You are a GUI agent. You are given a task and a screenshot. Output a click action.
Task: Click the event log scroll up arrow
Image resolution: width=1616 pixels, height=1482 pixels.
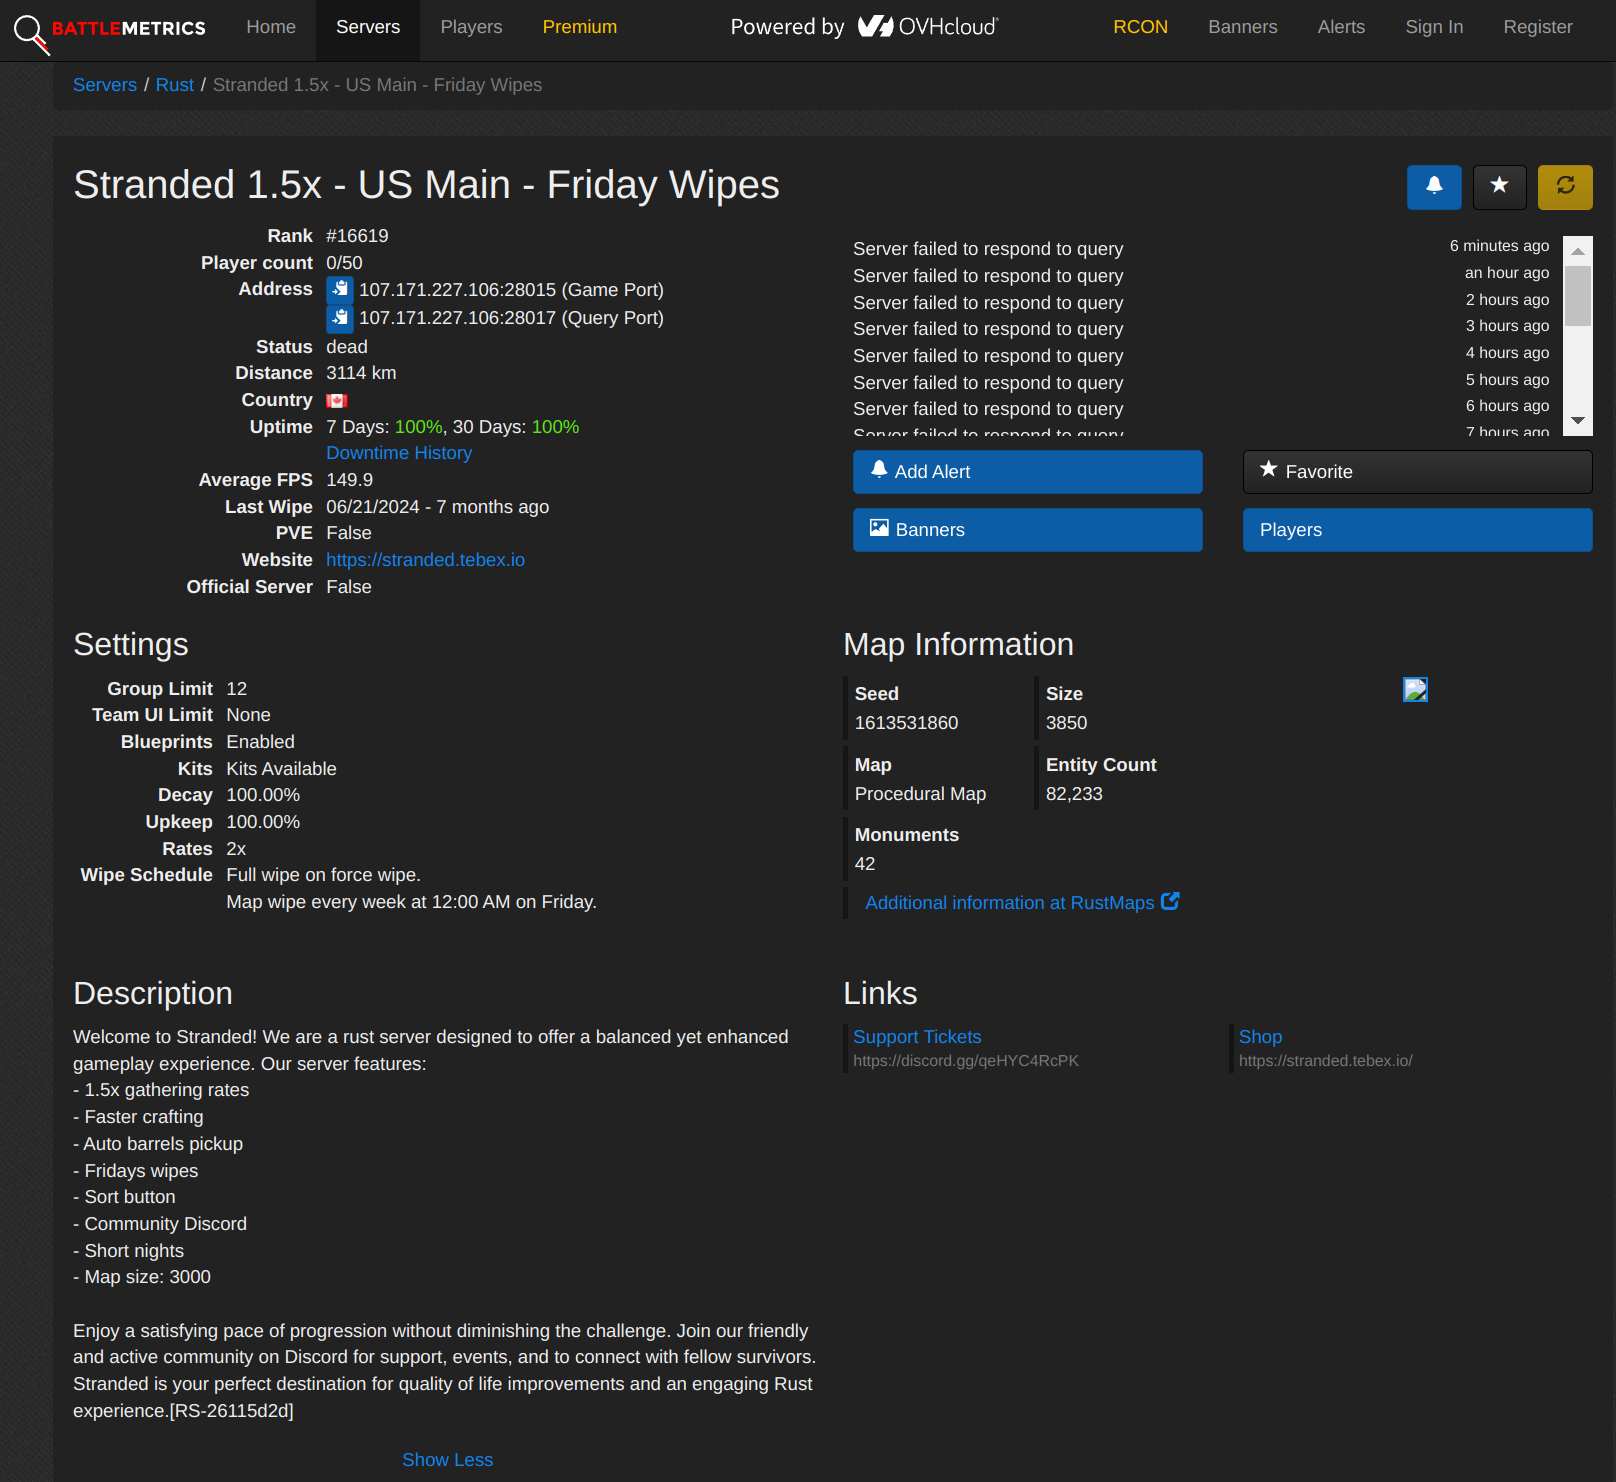pos(1578,251)
